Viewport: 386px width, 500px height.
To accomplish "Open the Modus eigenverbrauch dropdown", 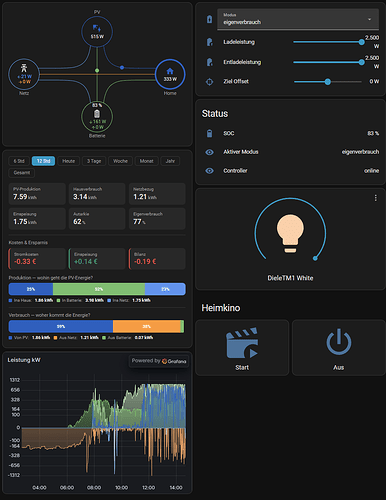I will point(298,19).
